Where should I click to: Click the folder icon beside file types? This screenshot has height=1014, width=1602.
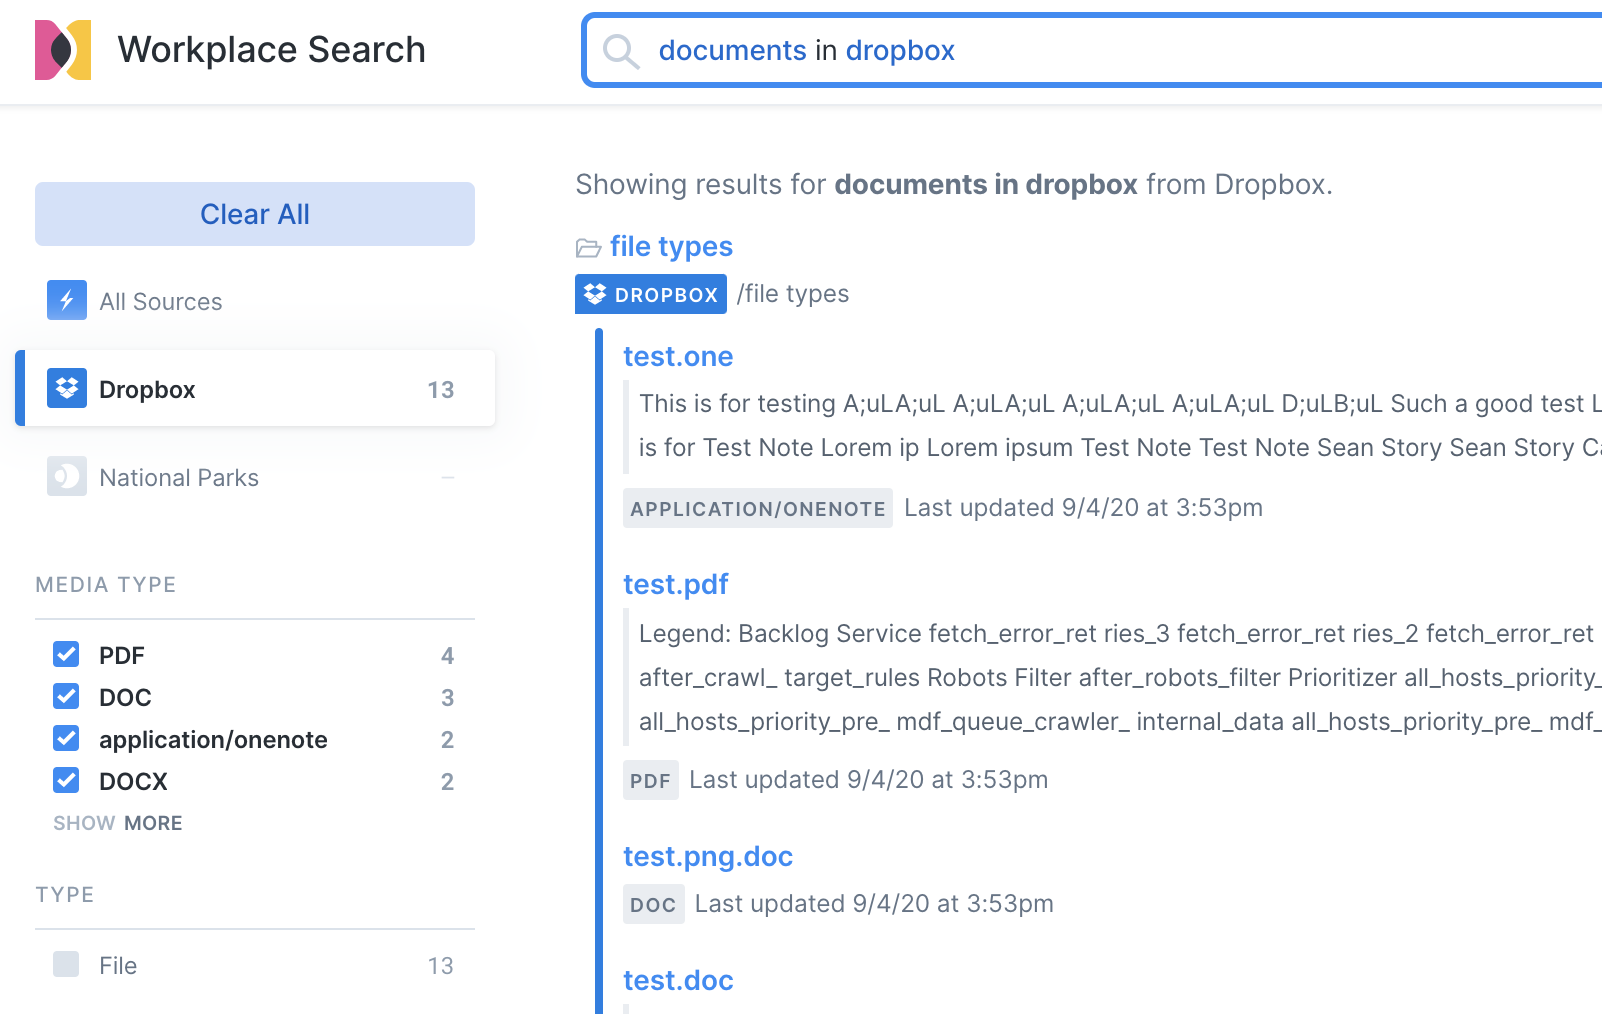point(588,247)
